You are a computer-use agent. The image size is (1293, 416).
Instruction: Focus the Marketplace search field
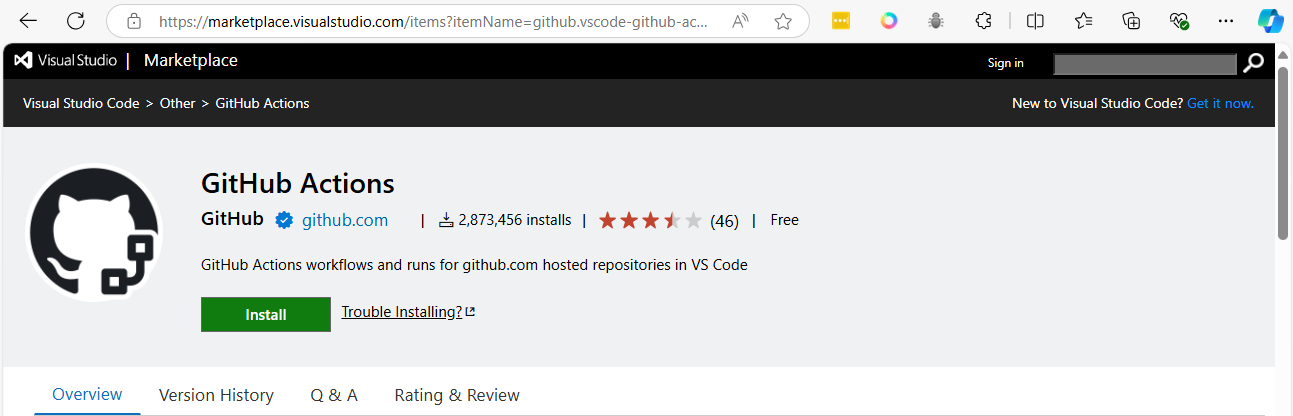click(1147, 63)
